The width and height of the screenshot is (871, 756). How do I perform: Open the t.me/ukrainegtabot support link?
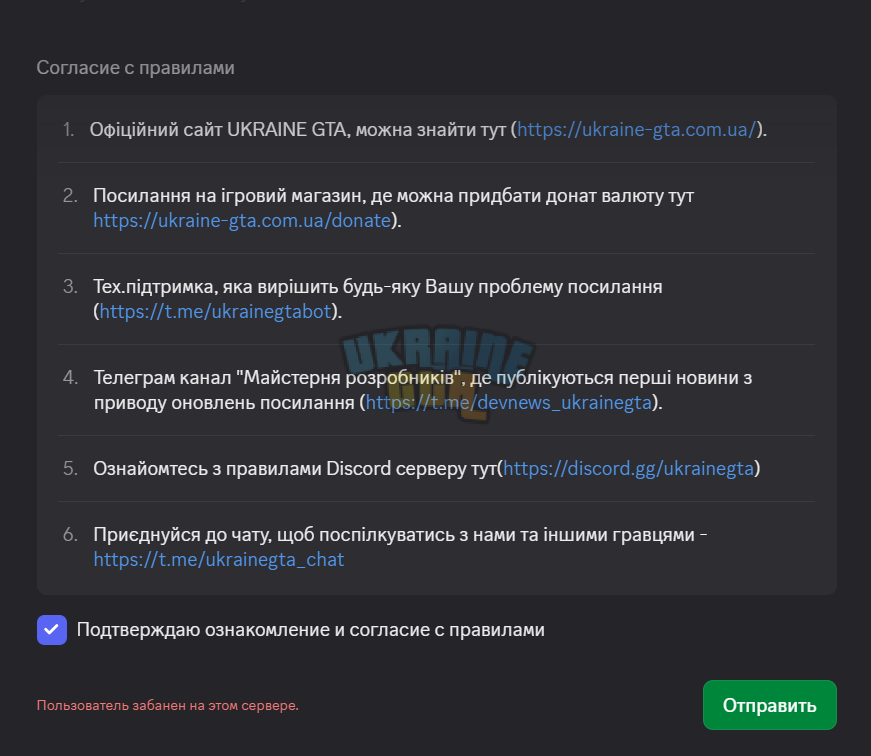point(216,312)
